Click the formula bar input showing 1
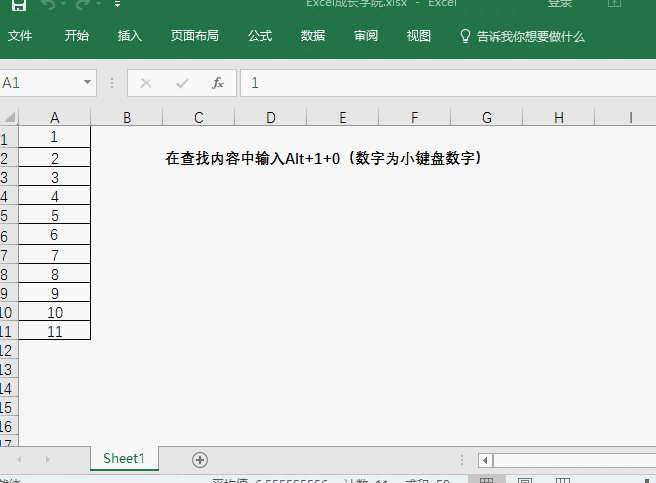The image size is (656, 483). tap(448, 83)
